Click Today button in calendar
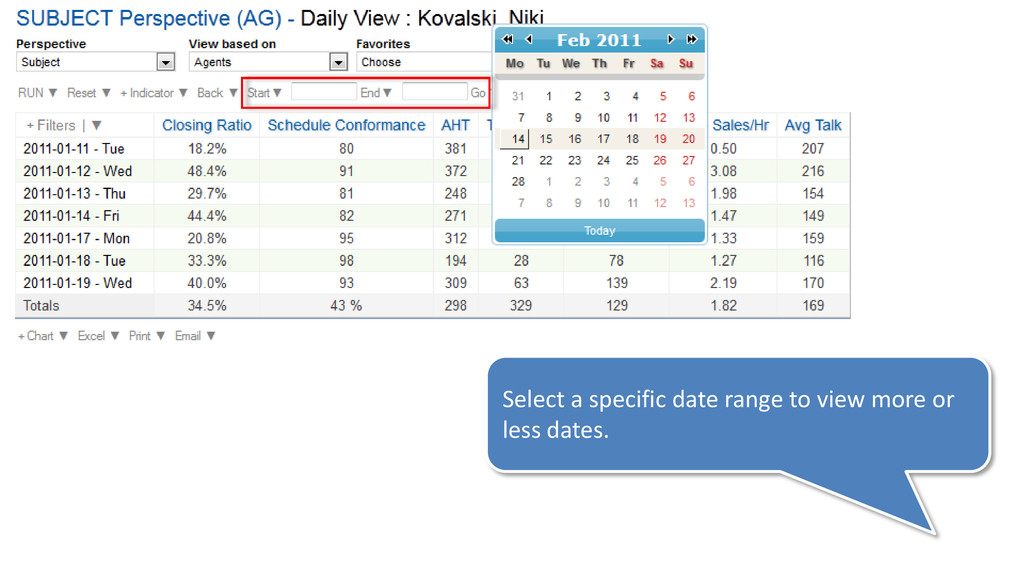1024x576 pixels. tap(600, 231)
